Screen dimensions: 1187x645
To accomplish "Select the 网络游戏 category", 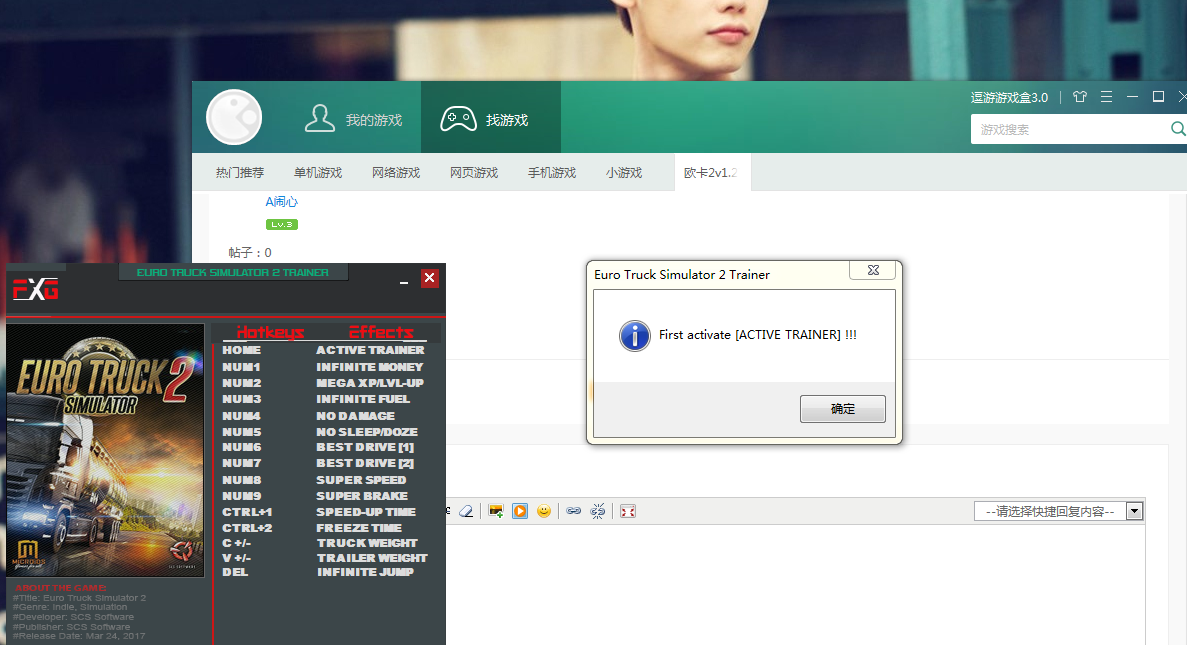I will 396,173.
